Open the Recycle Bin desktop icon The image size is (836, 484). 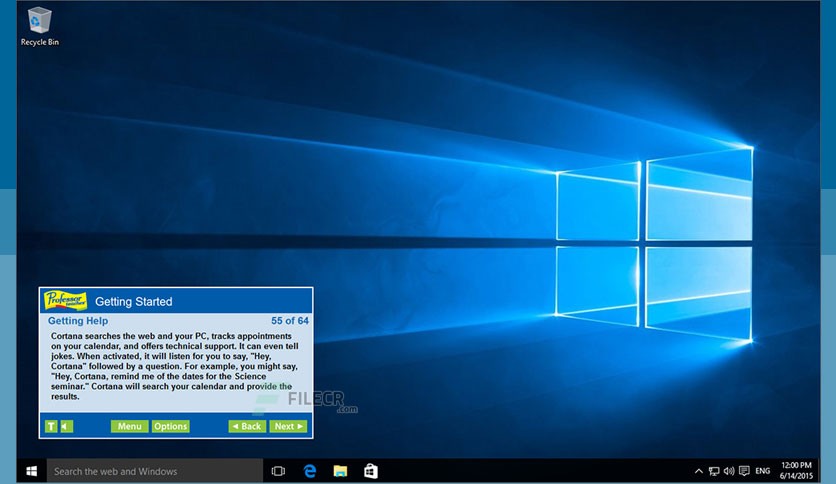click(39, 27)
